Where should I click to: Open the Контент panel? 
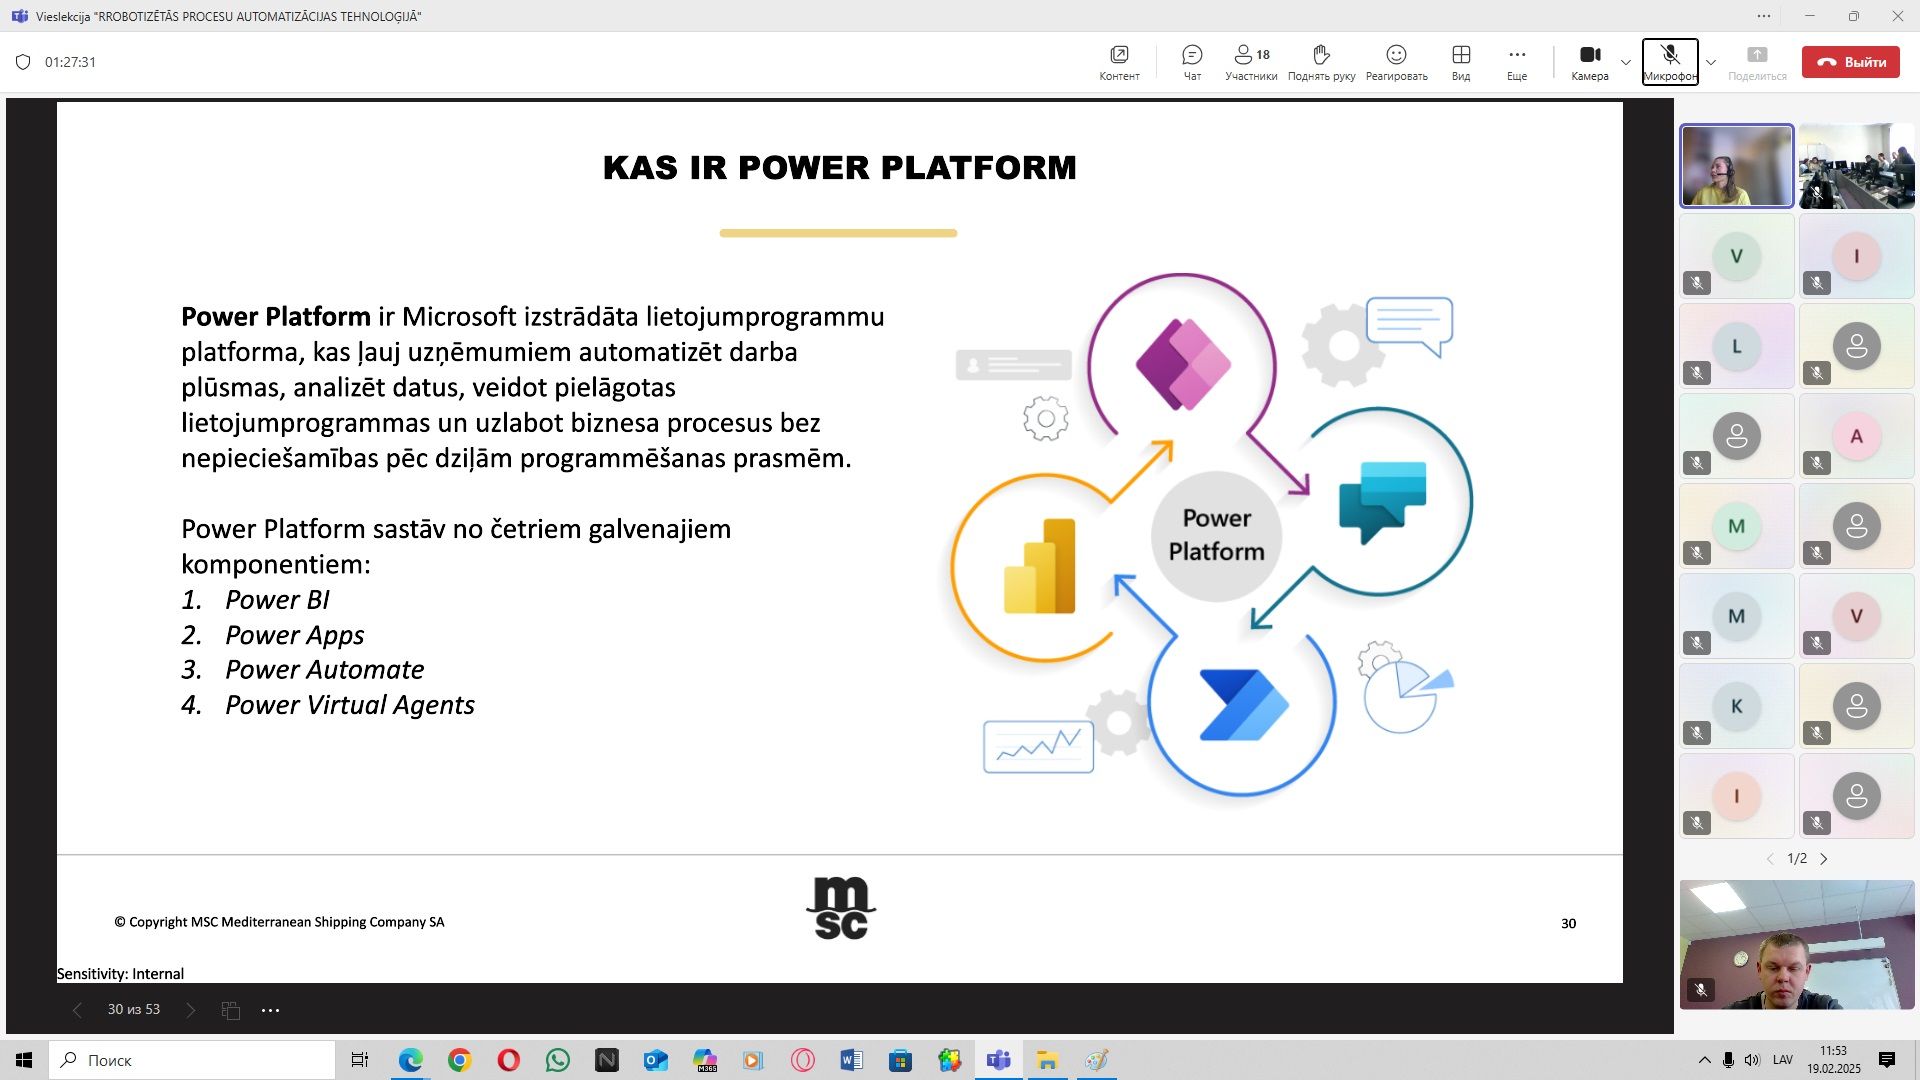pyautogui.click(x=1119, y=62)
